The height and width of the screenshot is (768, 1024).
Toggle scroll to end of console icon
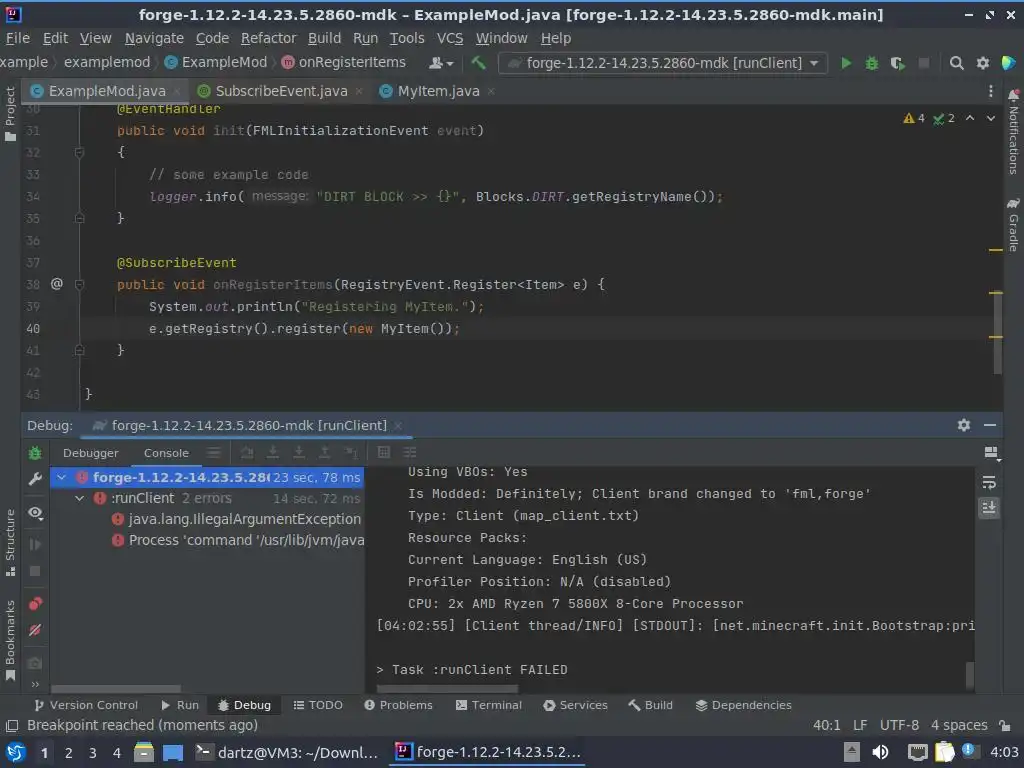point(989,508)
